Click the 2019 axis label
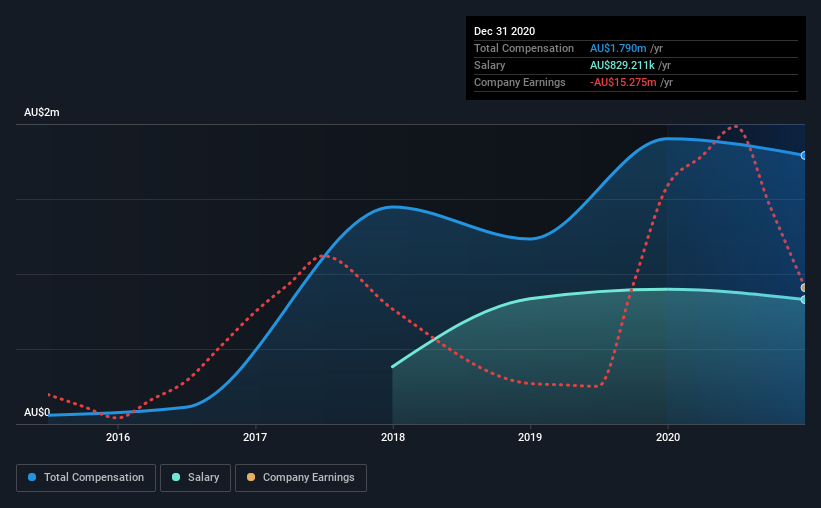The width and height of the screenshot is (821, 508). [x=530, y=437]
